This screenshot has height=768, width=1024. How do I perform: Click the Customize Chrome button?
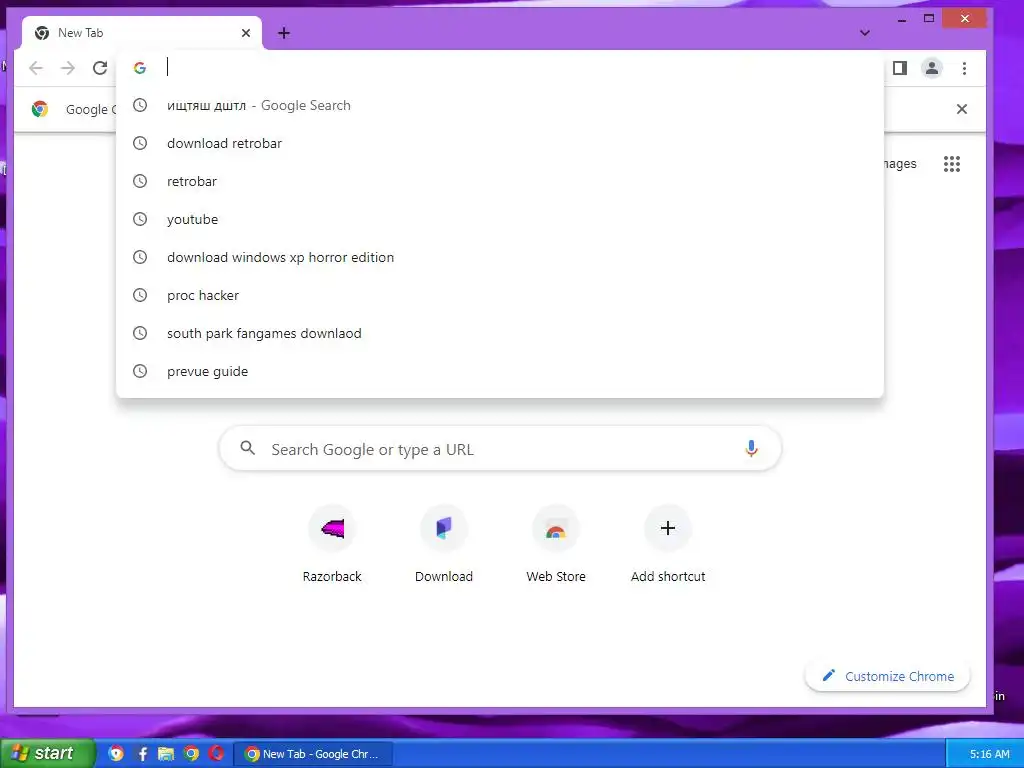[888, 676]
